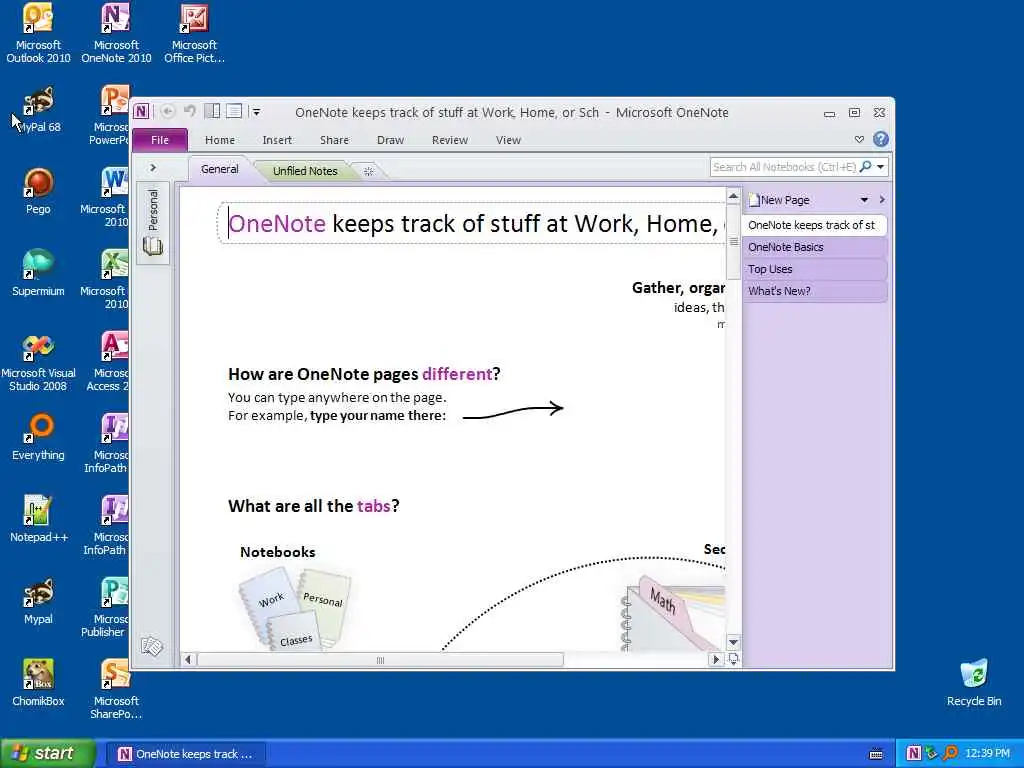Viewport: 1024px width, 768px height.
Task: Open the Review ribbon tab
Action: point(450,140)
